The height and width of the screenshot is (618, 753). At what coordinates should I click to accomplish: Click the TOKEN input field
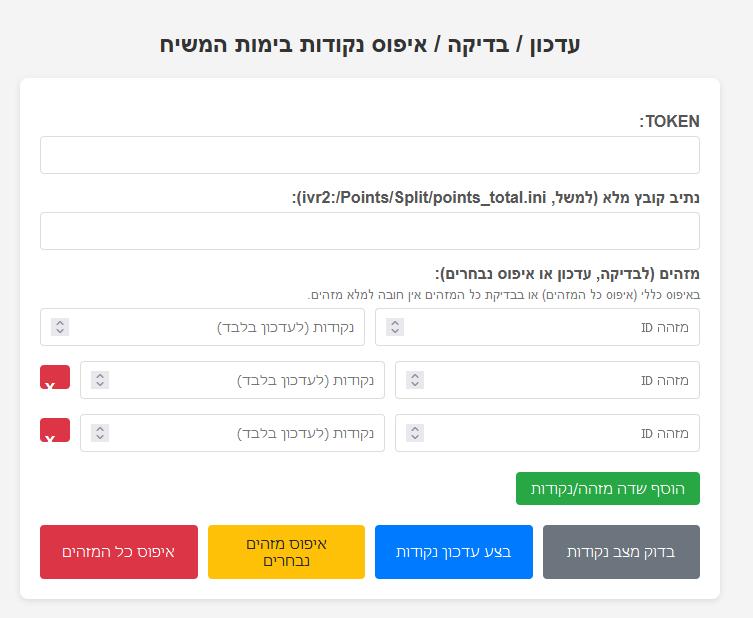tap(369, 155)
